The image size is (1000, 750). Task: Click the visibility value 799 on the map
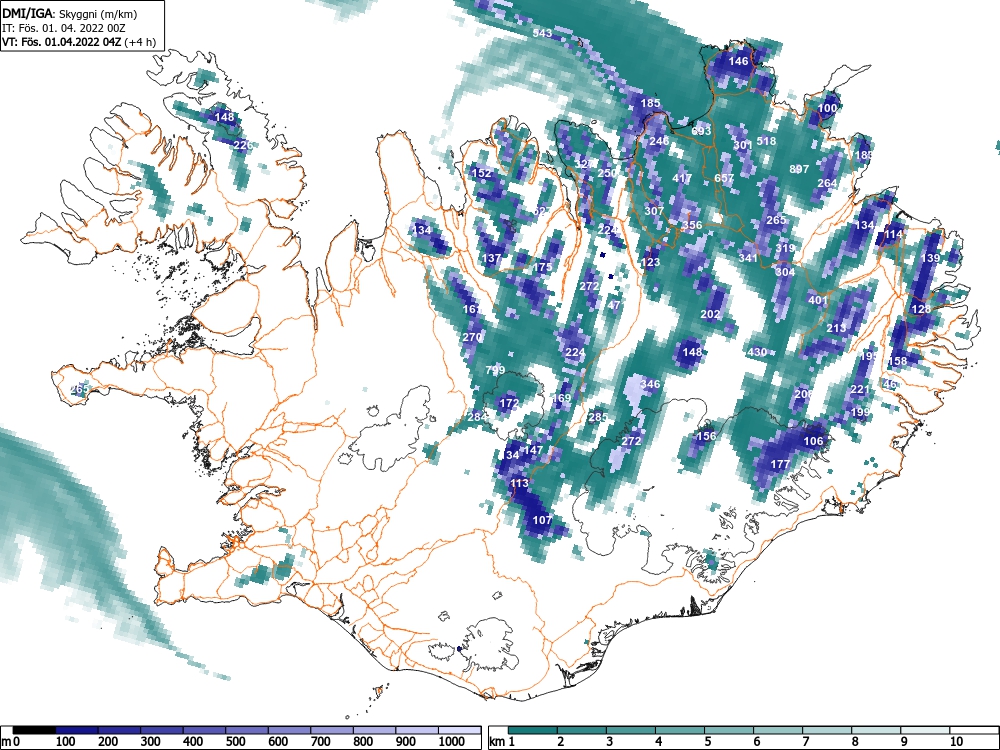point(495,370)
